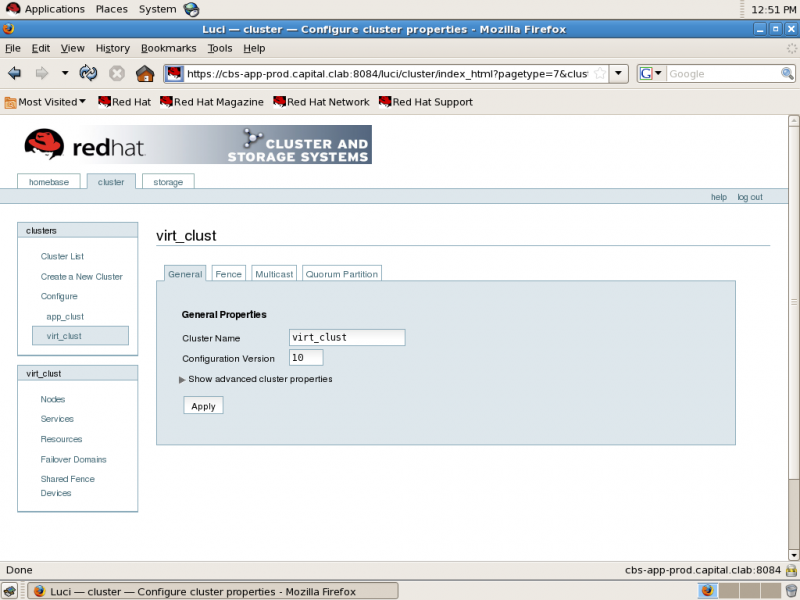Click the Red Hat logo
This screenshot has width=800, height=600.
[x=85, y=144]
